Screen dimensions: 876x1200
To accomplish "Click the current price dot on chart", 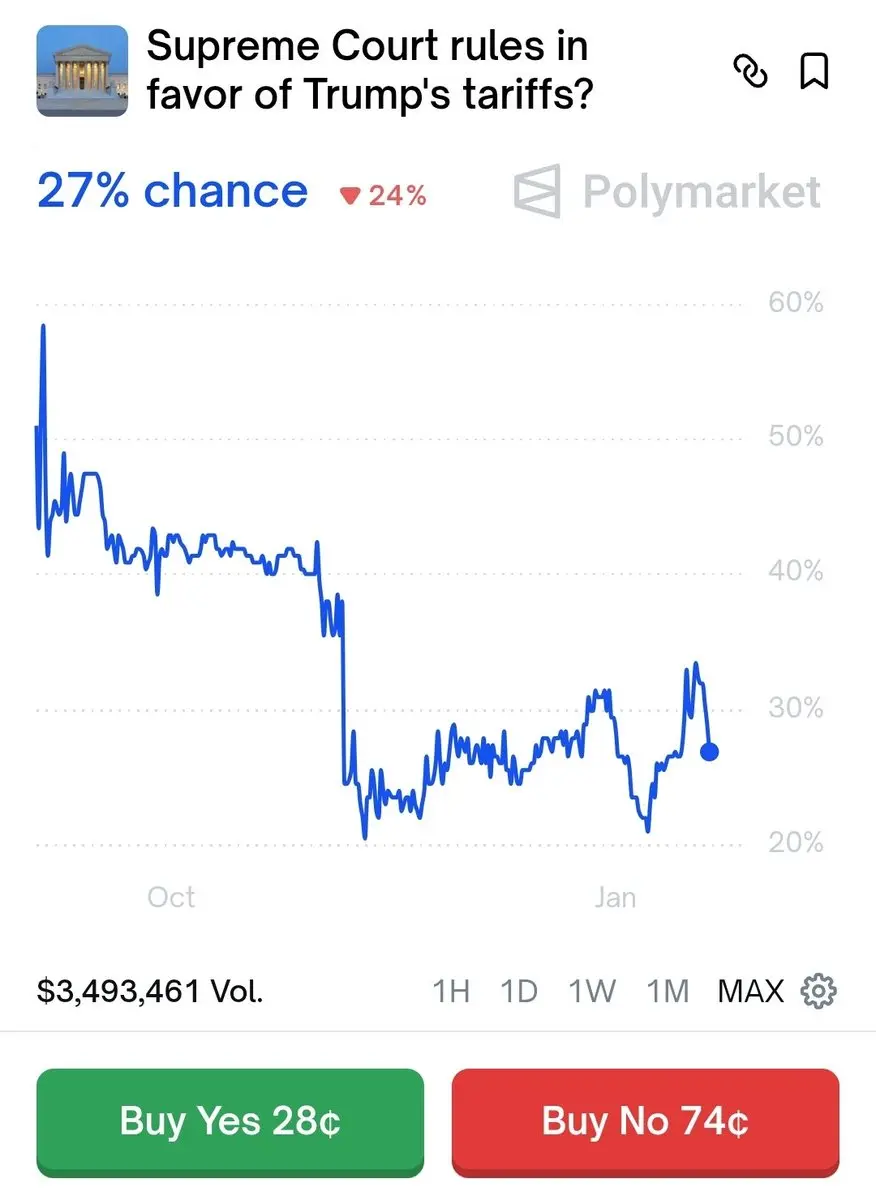I will (709, 751).
